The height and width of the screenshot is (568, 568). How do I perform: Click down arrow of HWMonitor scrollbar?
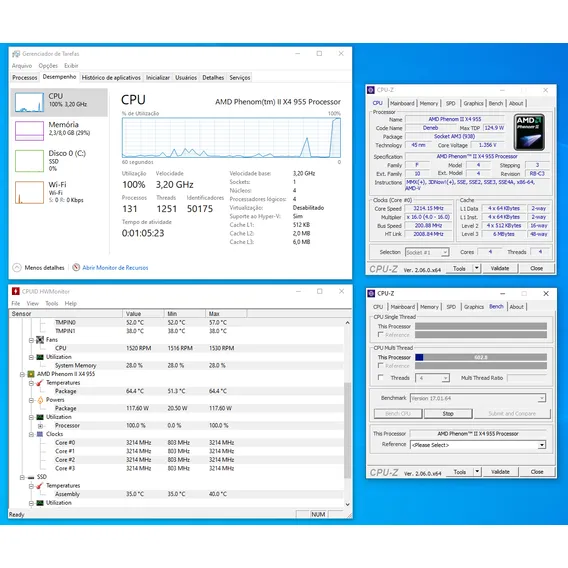point(347,504)
